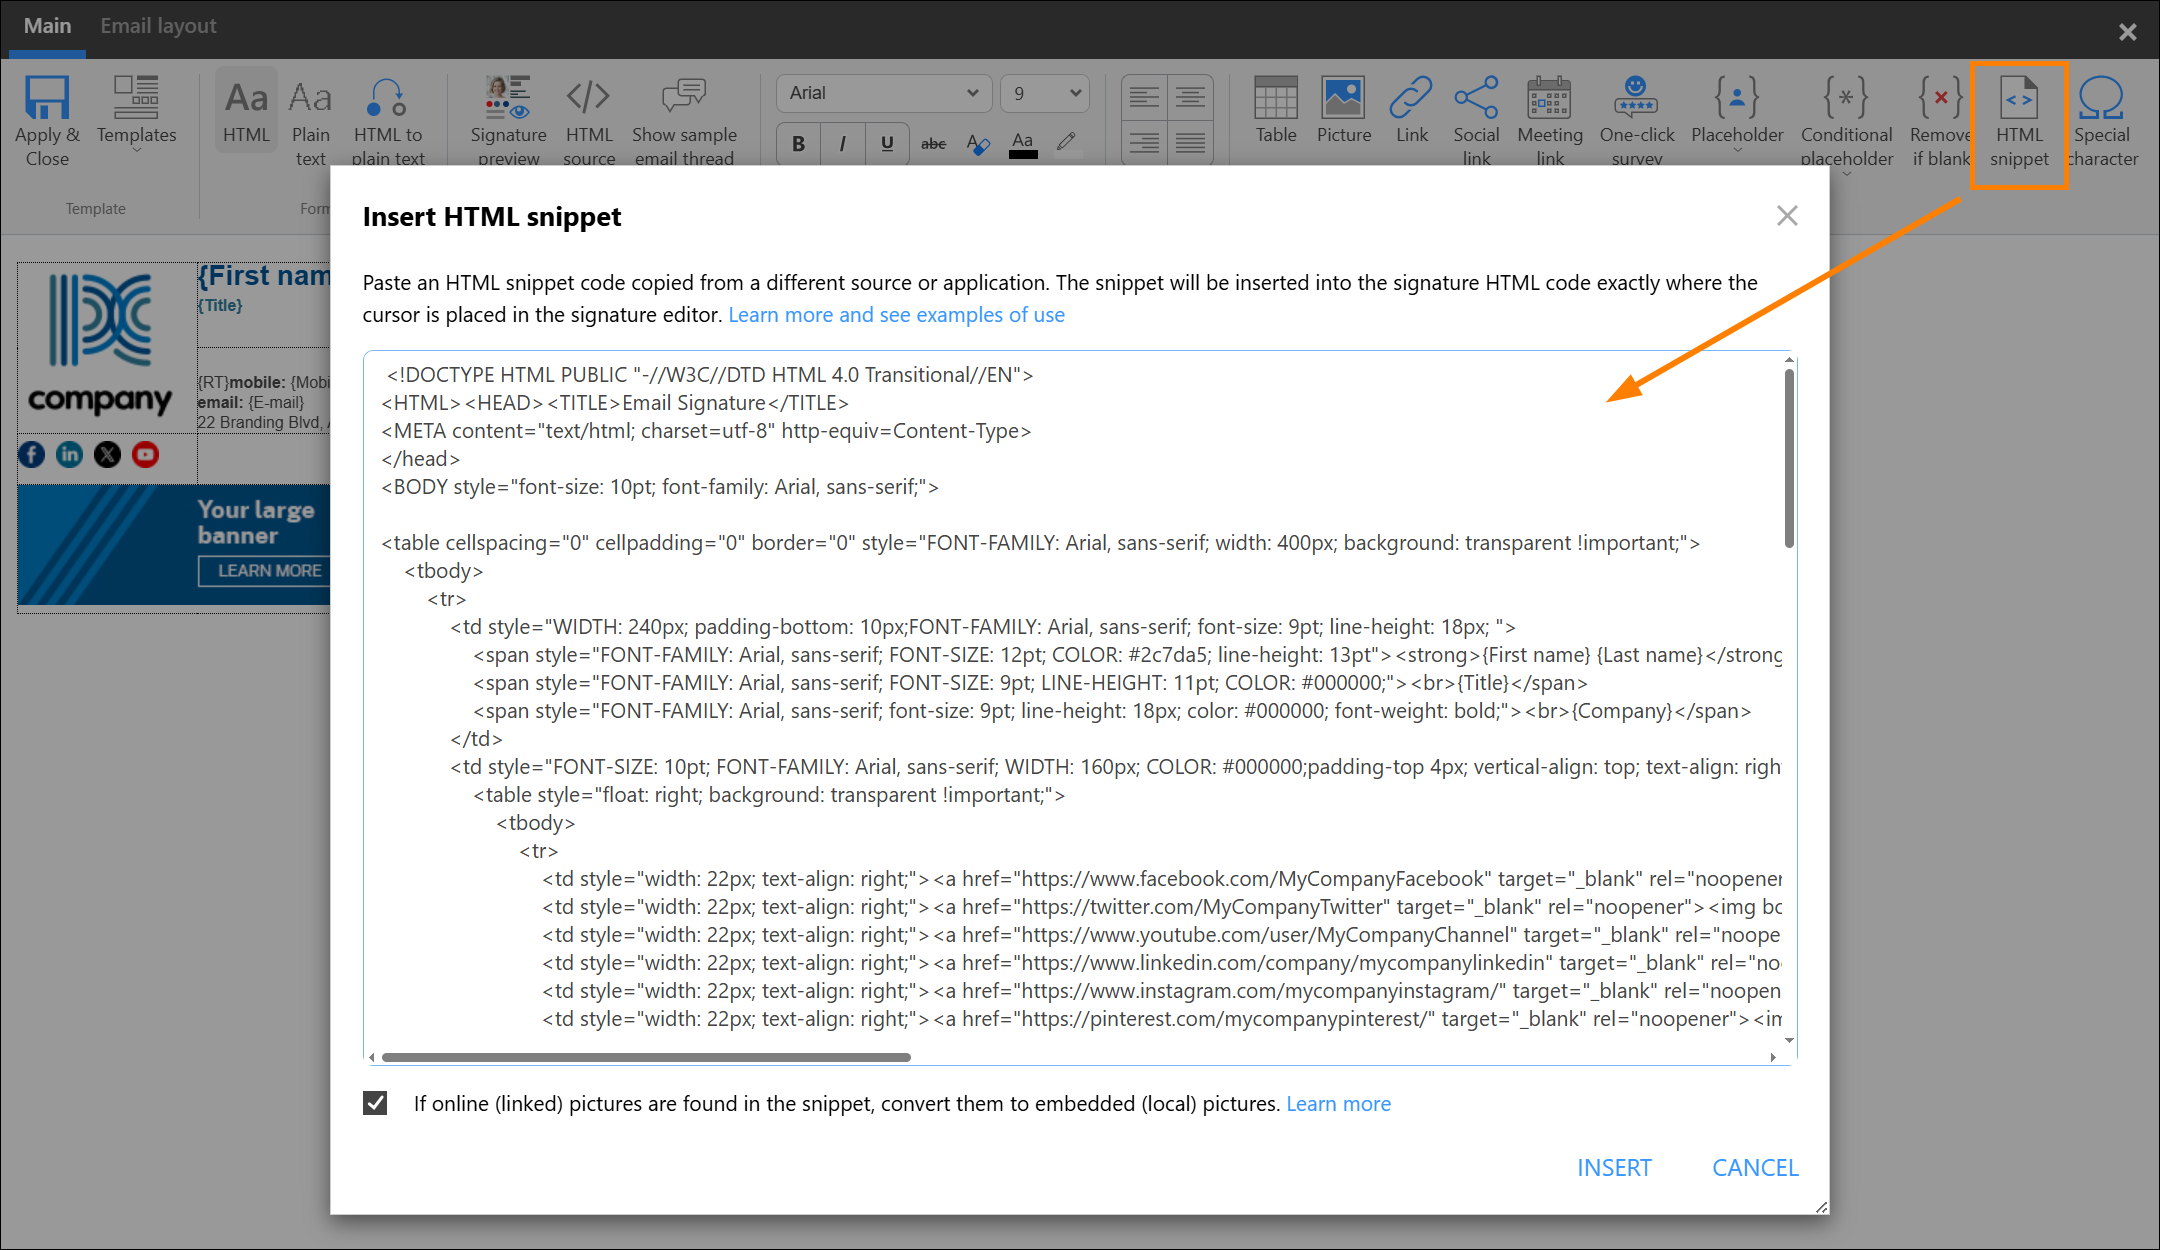Open the Templates gallery
Screen dimensions: 2160x1250
pyautogui.click(x=136, y=112)
